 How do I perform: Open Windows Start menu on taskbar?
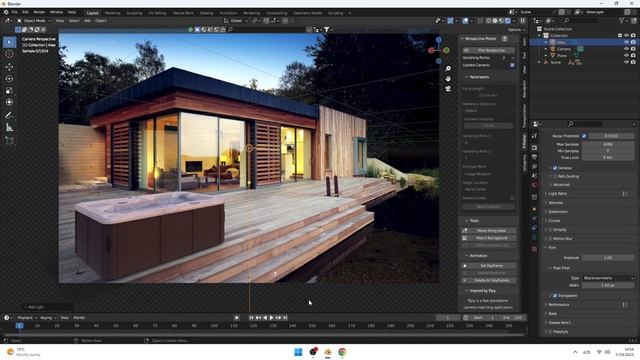tap(298, 352)
